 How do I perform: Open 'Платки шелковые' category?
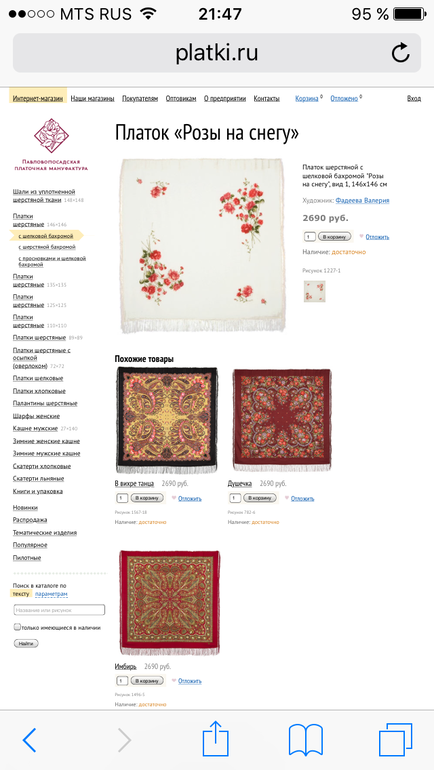tap(38, 378)
